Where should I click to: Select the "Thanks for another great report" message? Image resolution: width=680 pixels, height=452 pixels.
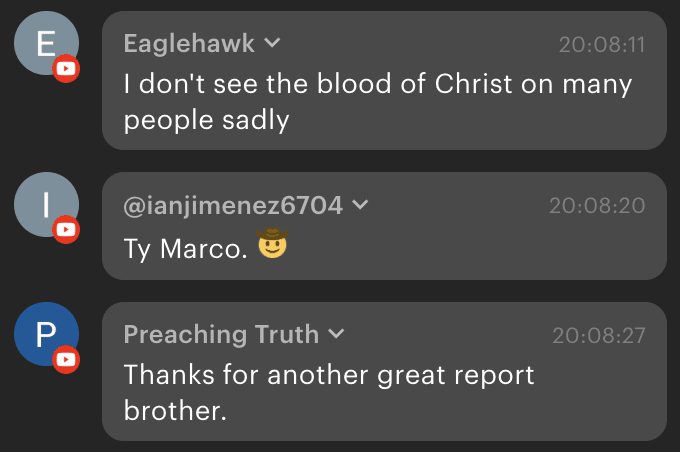pos(329,375)
